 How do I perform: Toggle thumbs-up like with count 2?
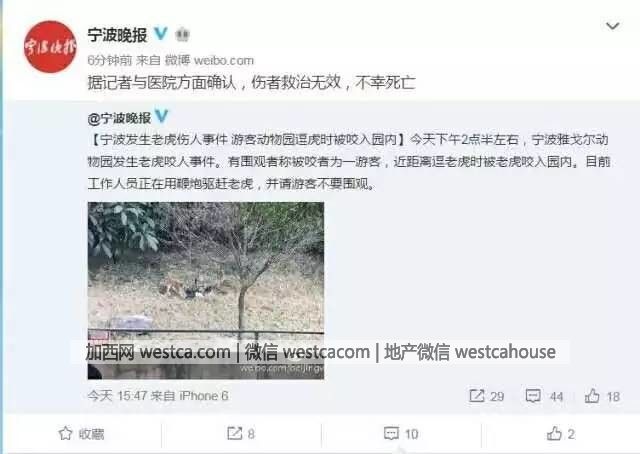pyautogui.click(x=560, y=434)
